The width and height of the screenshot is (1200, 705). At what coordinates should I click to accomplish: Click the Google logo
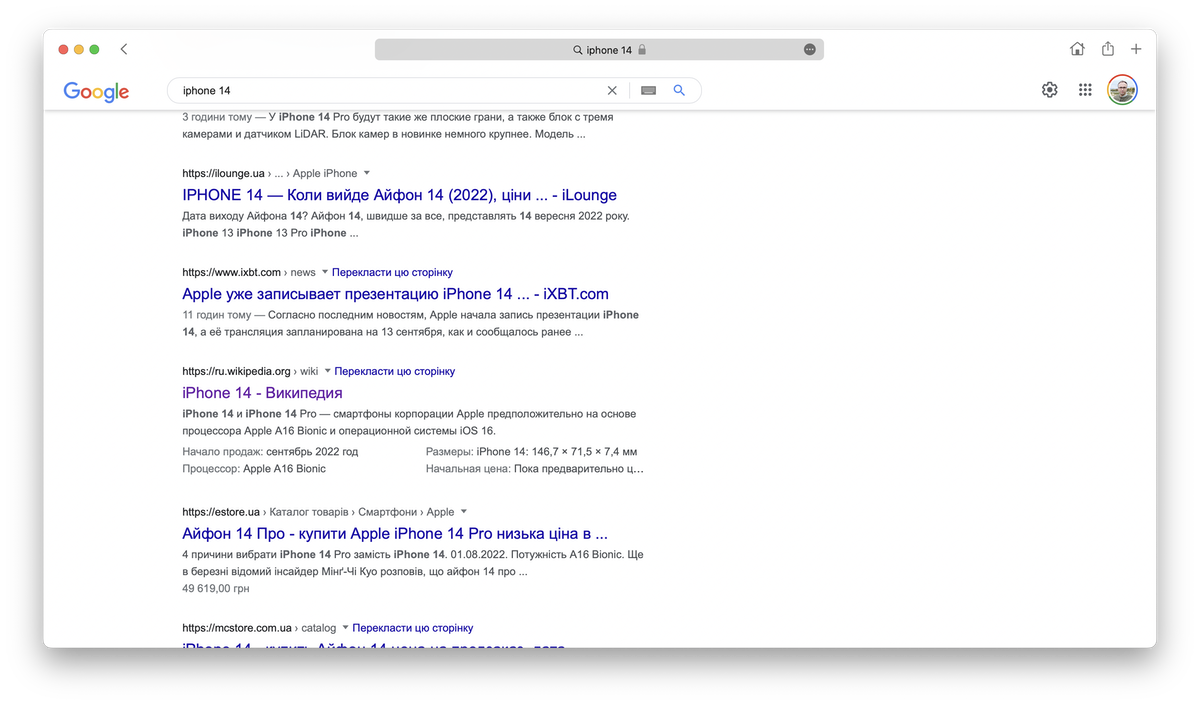click(x=96, y=91)
